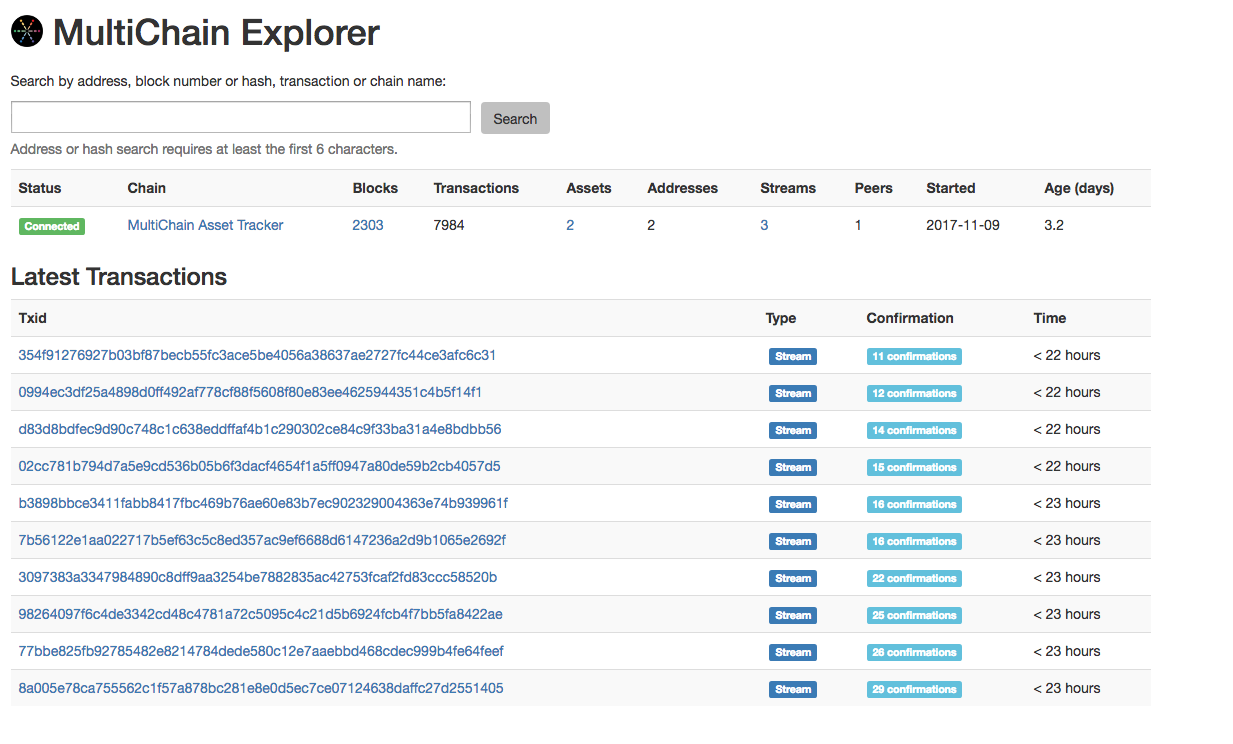Screen dimensions: 1233x744
Task: Open transaction 8a005e78ca755562...
Action: pyautogui.click(x=261, y=688)
